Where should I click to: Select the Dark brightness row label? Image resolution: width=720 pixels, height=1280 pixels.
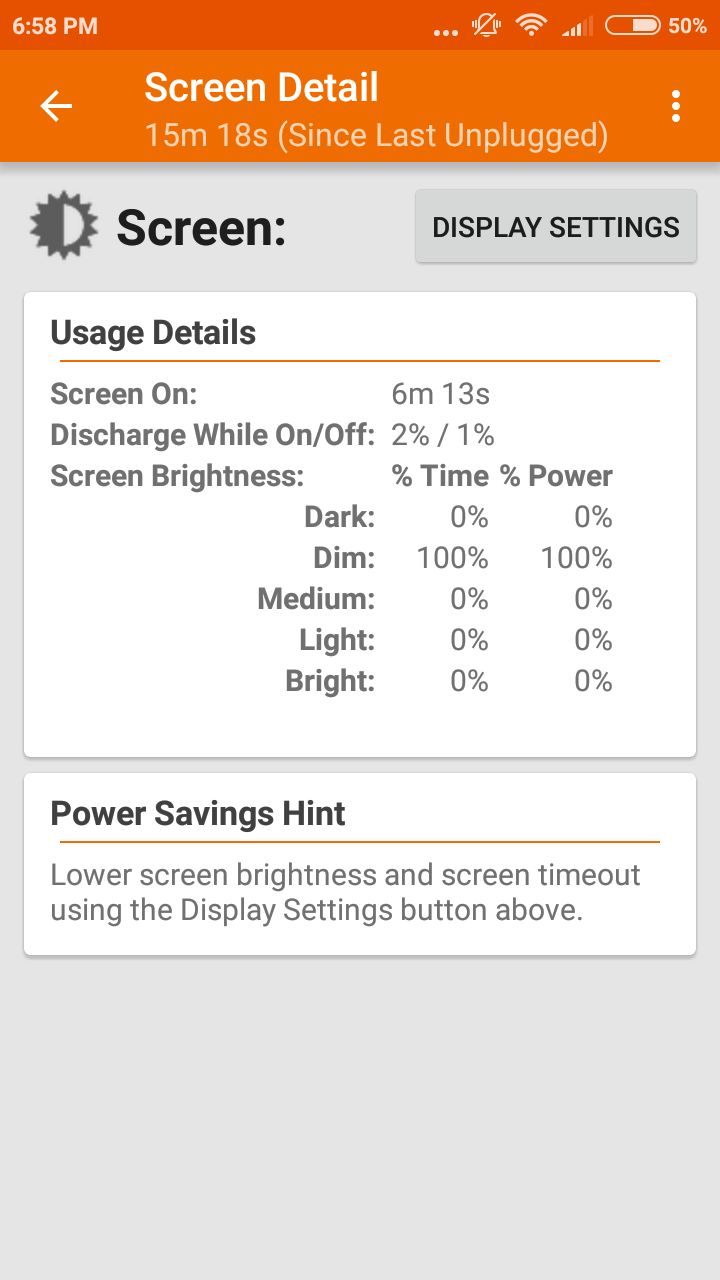click(339, 517)
